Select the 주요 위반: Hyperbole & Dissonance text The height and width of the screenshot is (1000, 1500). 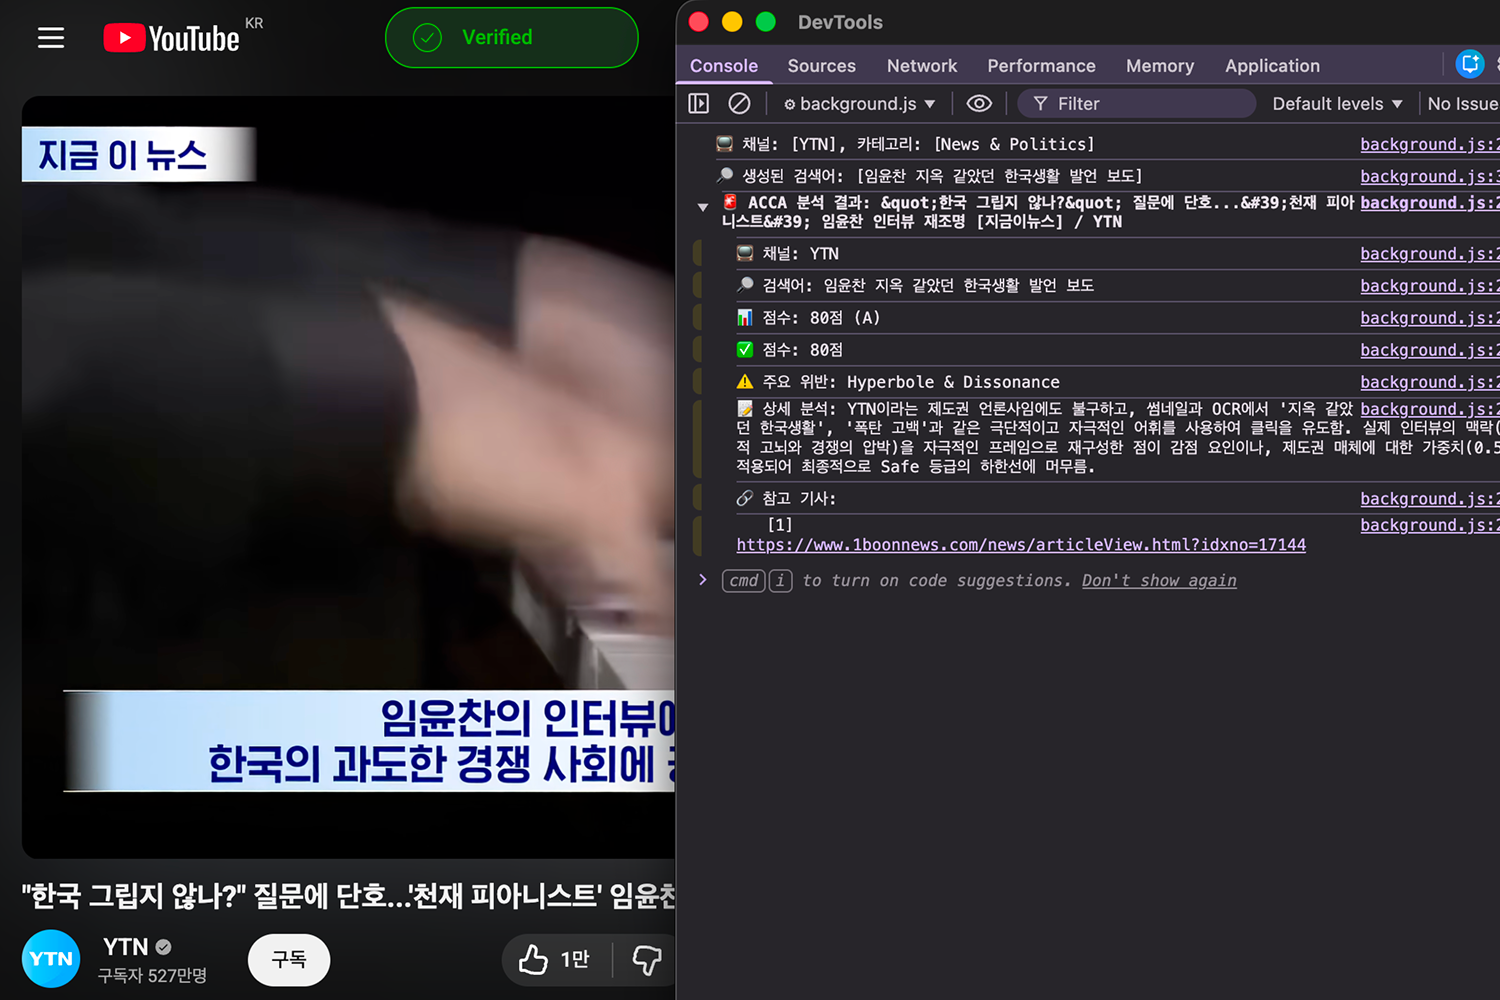pos(910,382)
